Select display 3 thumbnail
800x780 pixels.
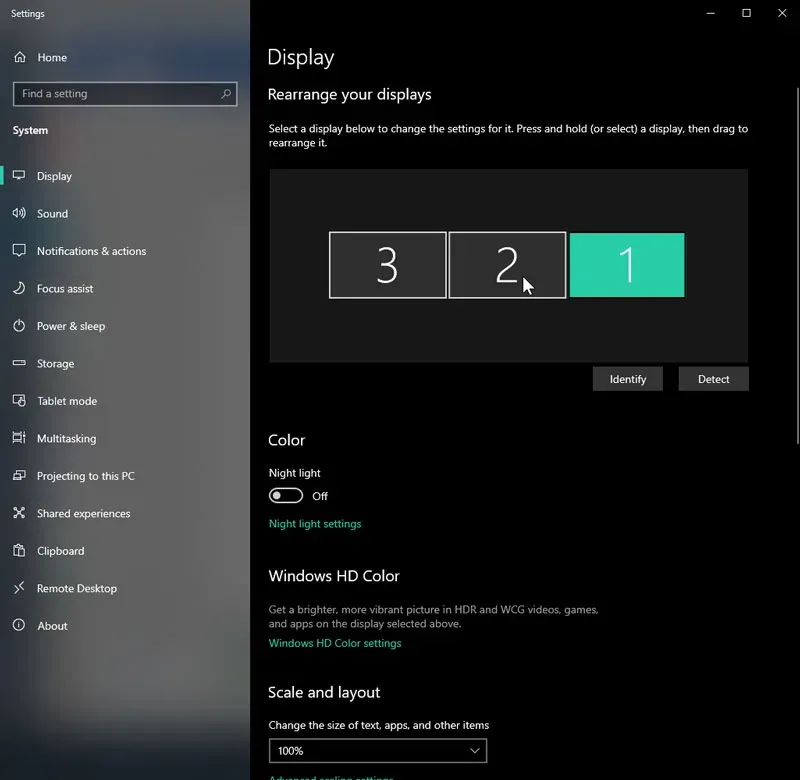point(388,265)
